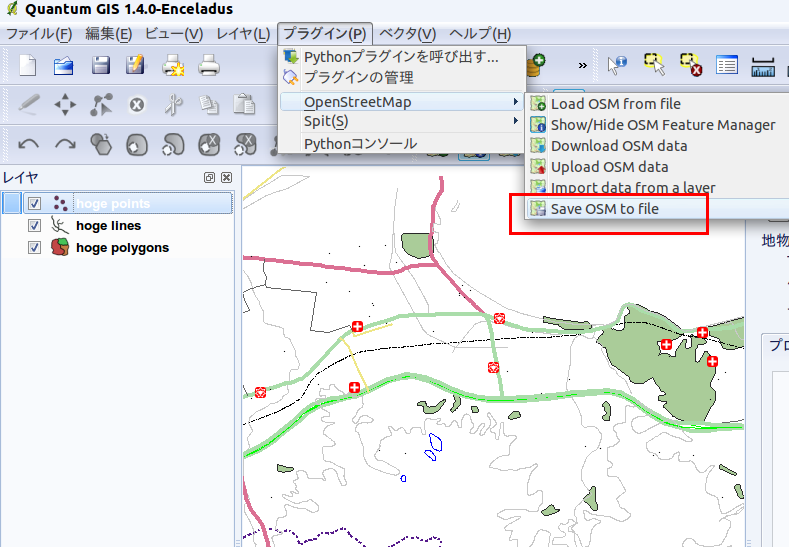Toggle visibility of hoge lines layer
This screenshot has height=547, width=789.
[34, 225]
